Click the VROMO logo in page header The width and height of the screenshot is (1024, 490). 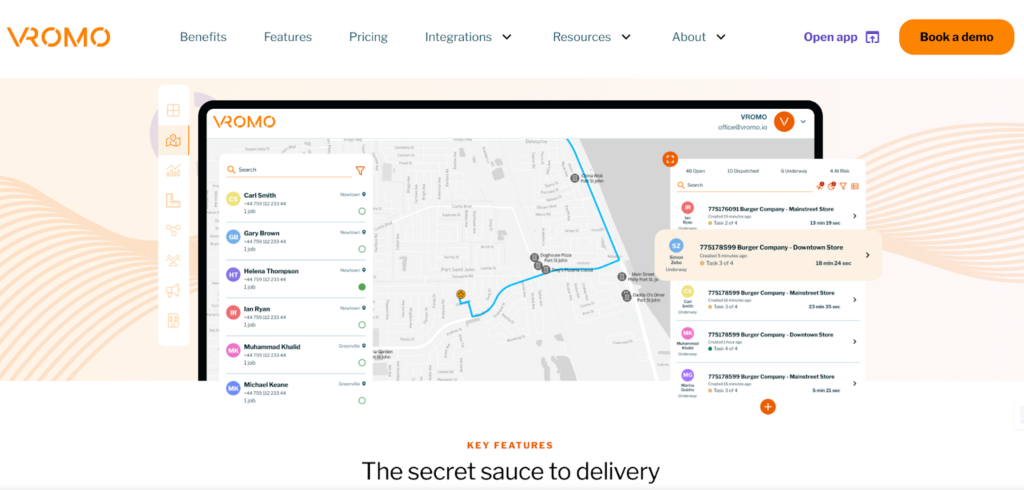click(x=59, y=37)
